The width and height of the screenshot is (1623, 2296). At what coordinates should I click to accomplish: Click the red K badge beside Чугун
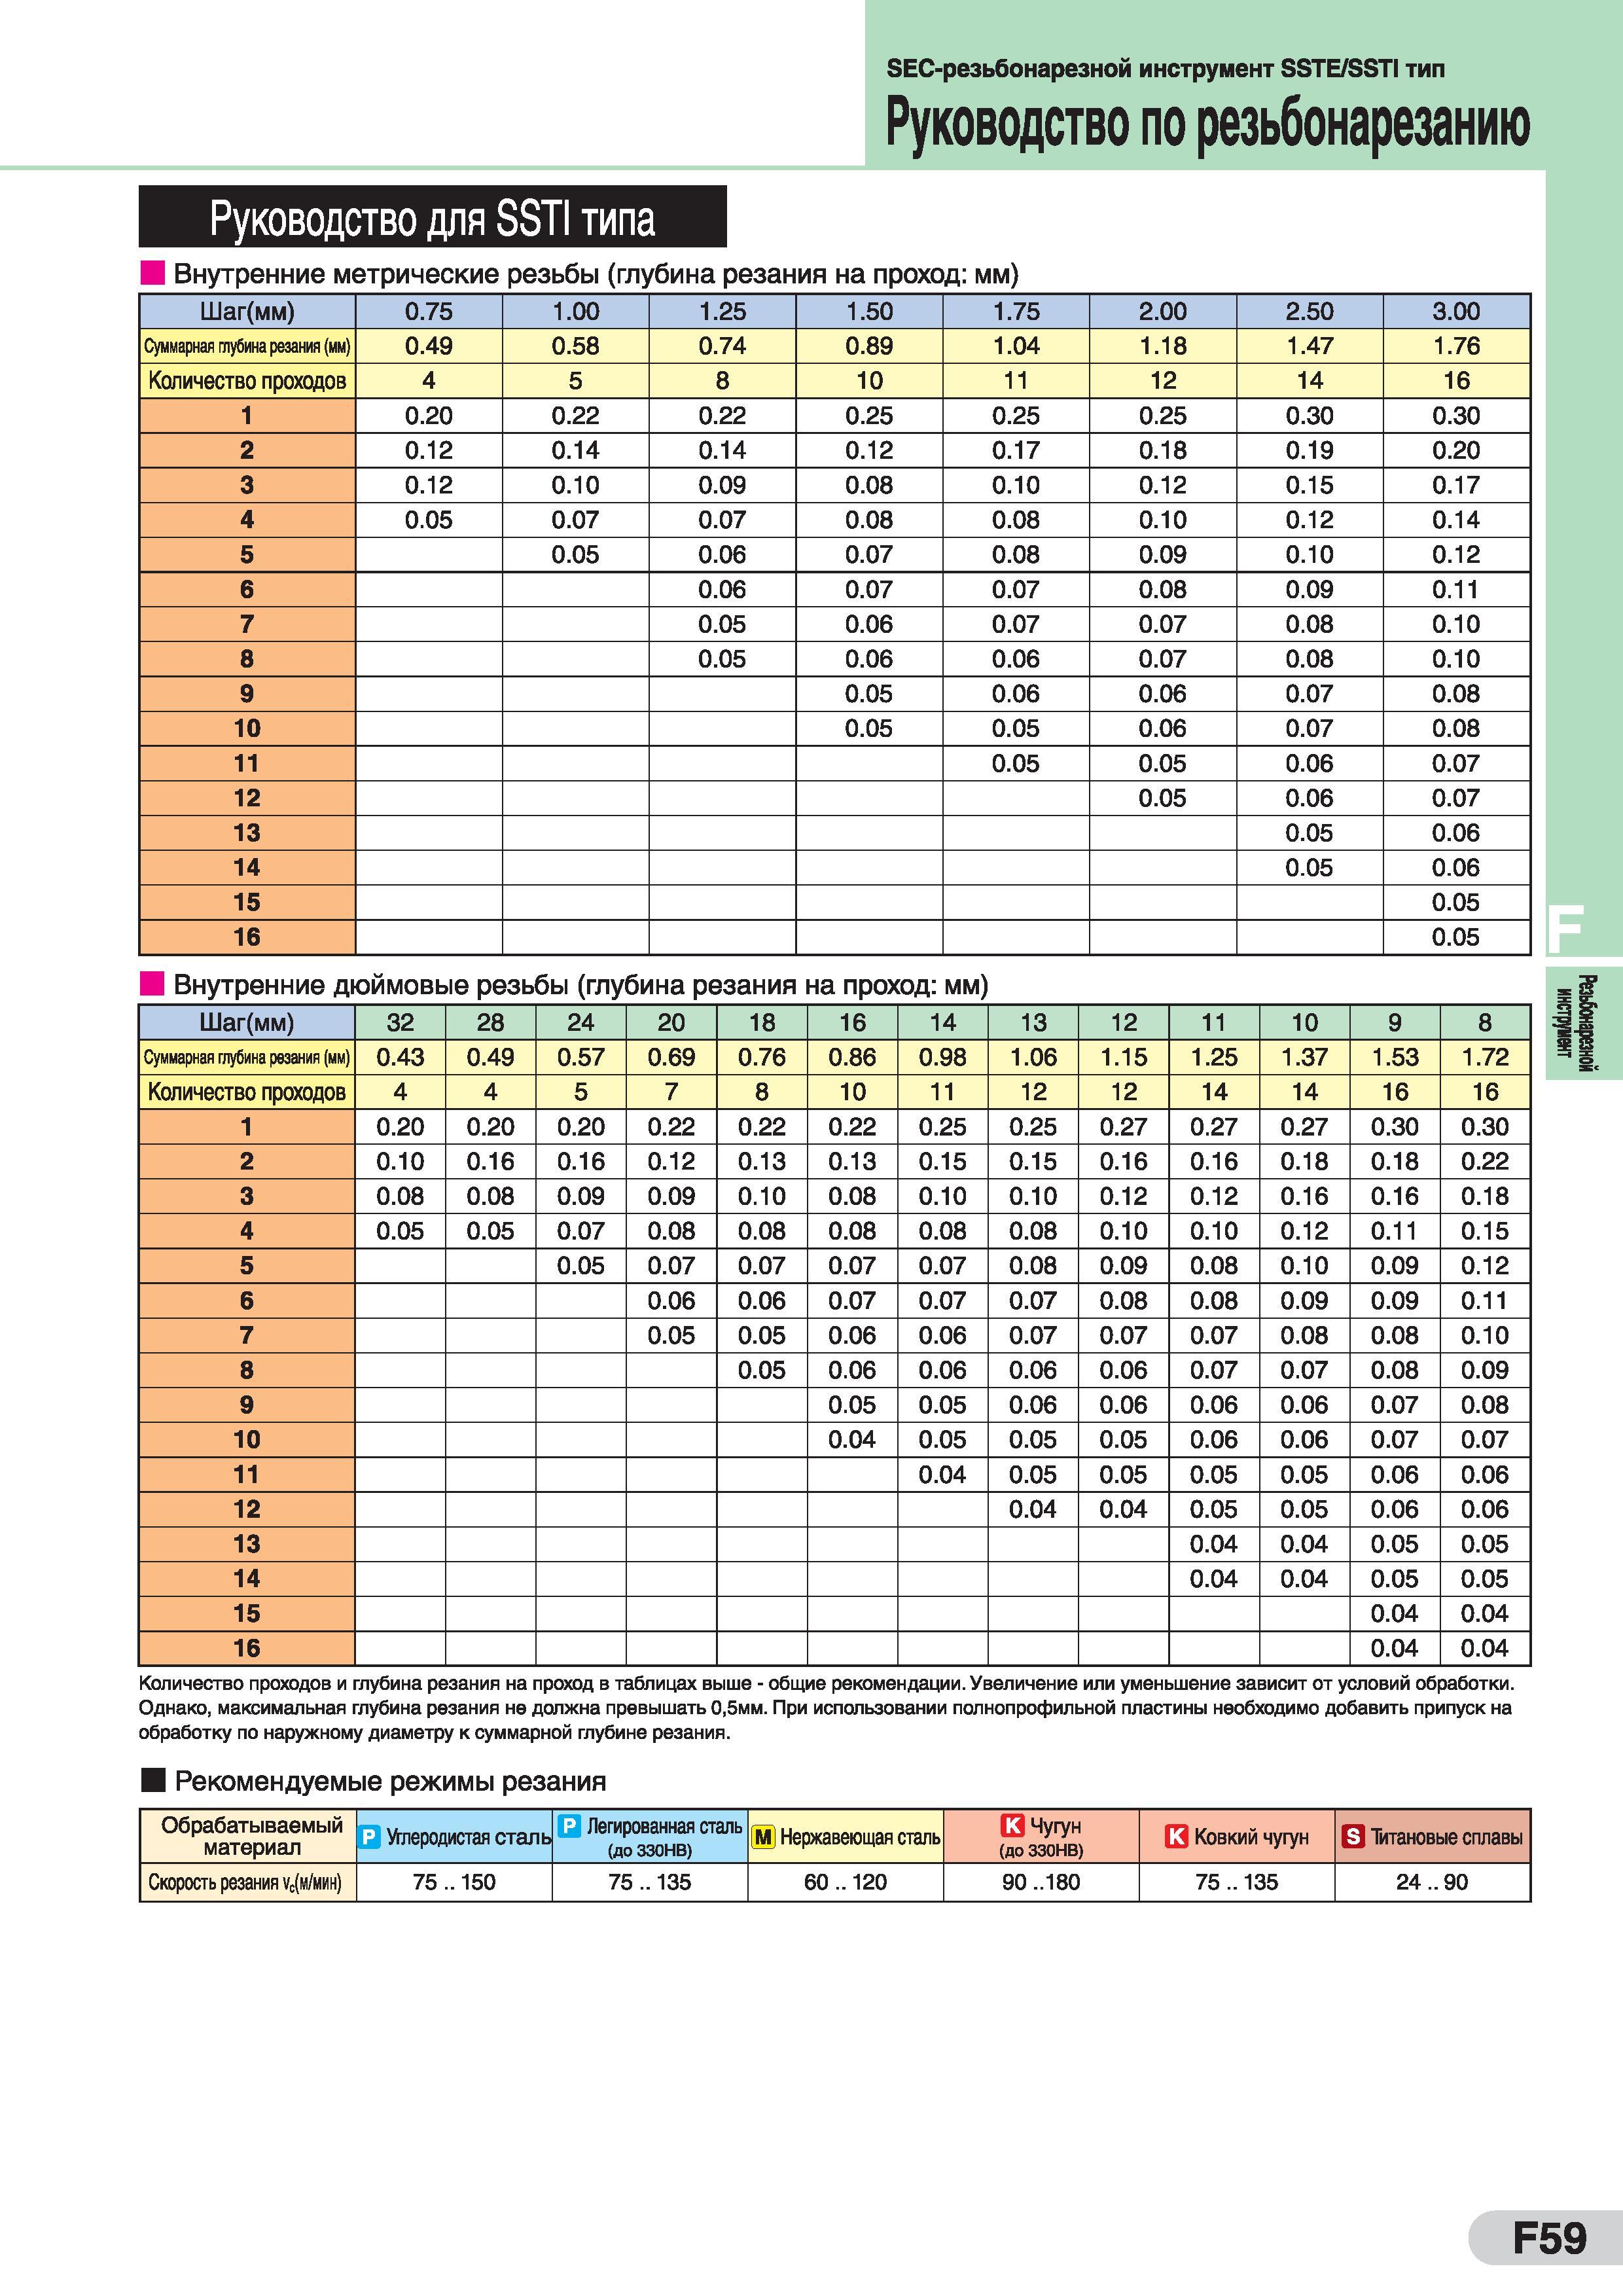tap(1012, 1825)
